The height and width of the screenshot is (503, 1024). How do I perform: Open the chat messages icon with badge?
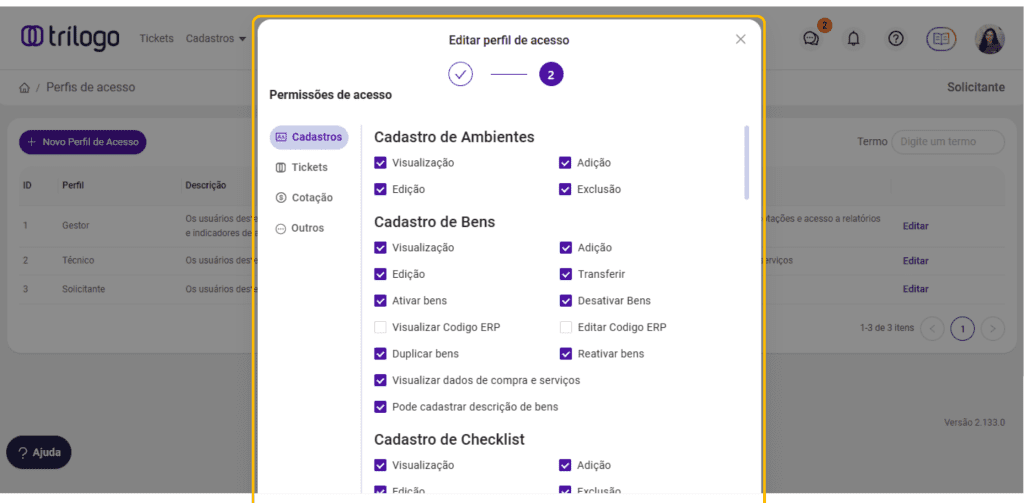pos(811,38)
